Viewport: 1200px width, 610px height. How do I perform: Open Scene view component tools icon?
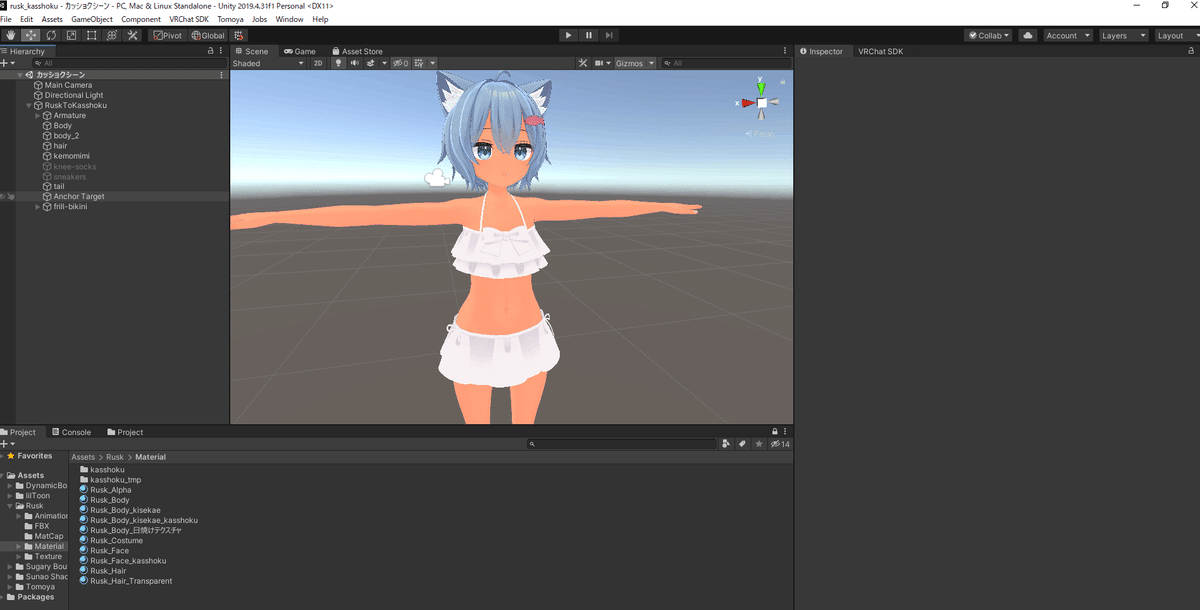[x=583, y=63]
